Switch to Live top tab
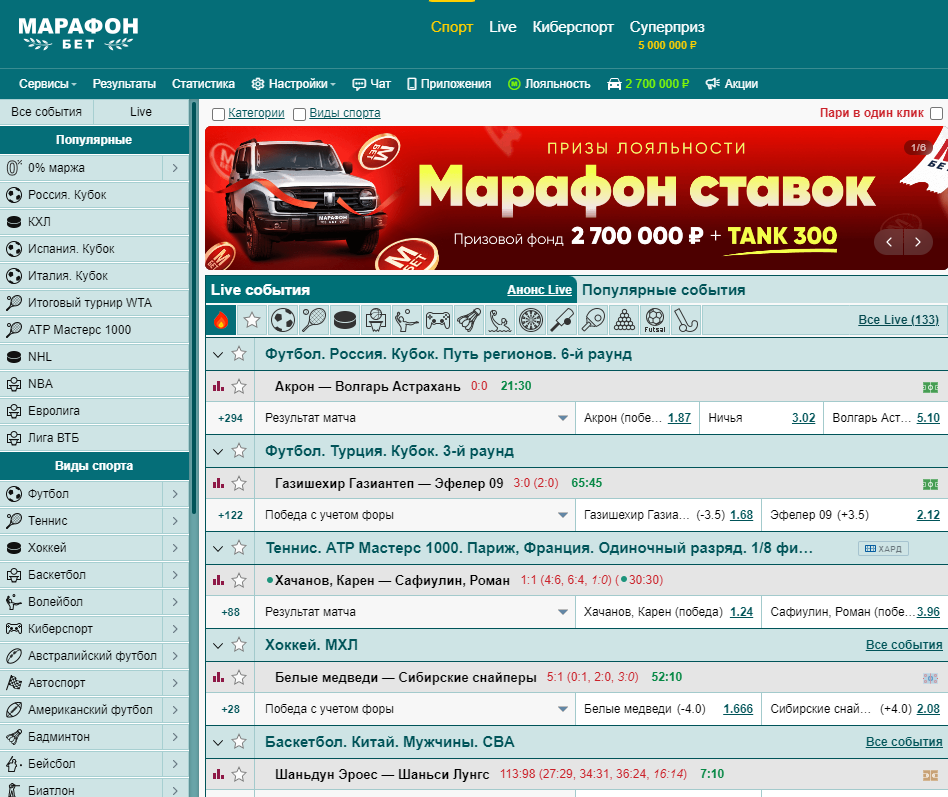948x797 pixels. point(502,27)
